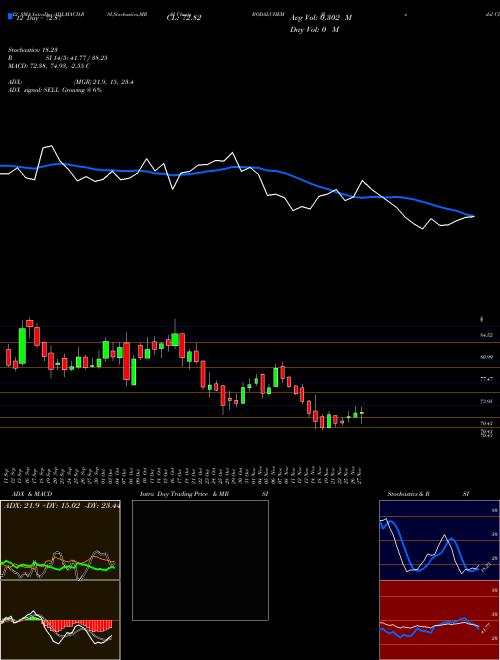
Task: Click the 'ADX: (MGR) 21.9, 15, 23.4' line
Action: [71, 82]
